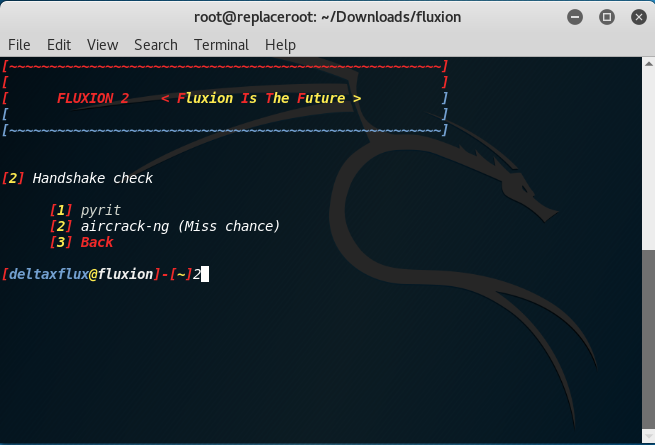Screen dimensions: 655x445
Task: Click the 'deltaxflux@fluxion' prompt text
Action: [81, 274]
